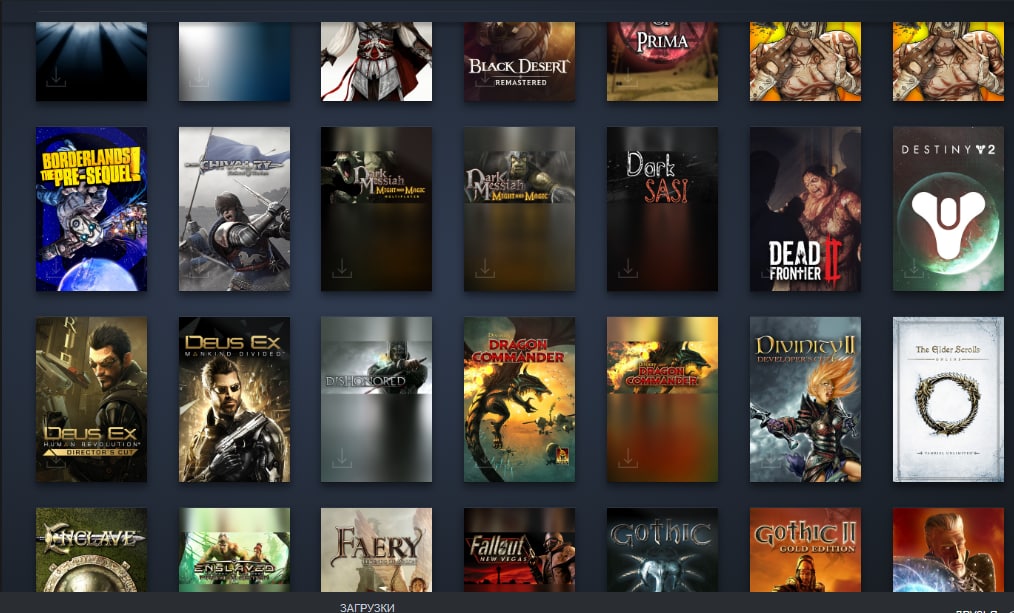Open Deus Ex Mankind Divided cover
This screenshot has width=1014, height=613.
(x=234, y=399)
